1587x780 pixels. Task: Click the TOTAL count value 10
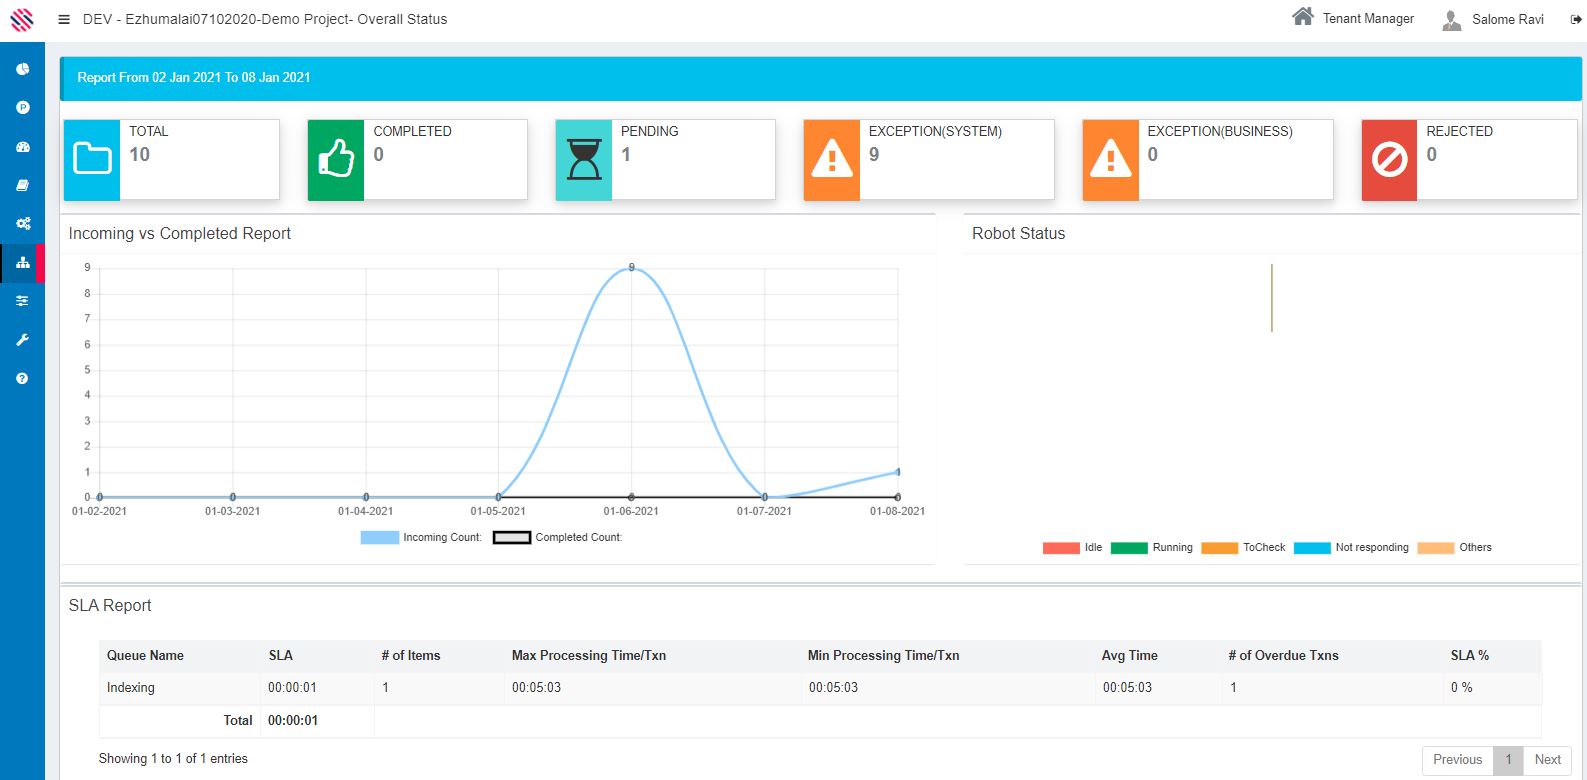tap(140, 155)
